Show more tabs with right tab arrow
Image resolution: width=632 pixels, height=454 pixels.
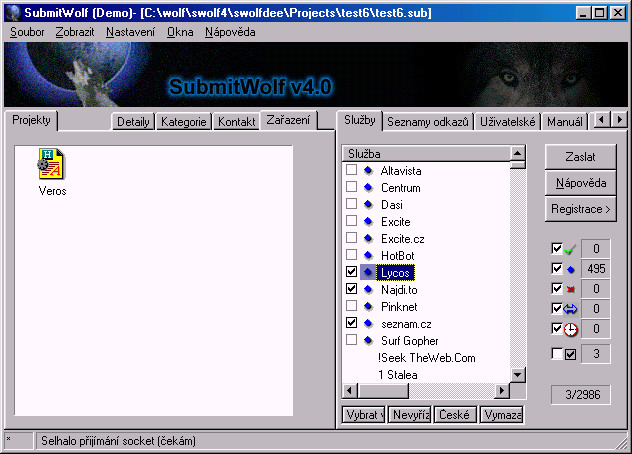619,120
